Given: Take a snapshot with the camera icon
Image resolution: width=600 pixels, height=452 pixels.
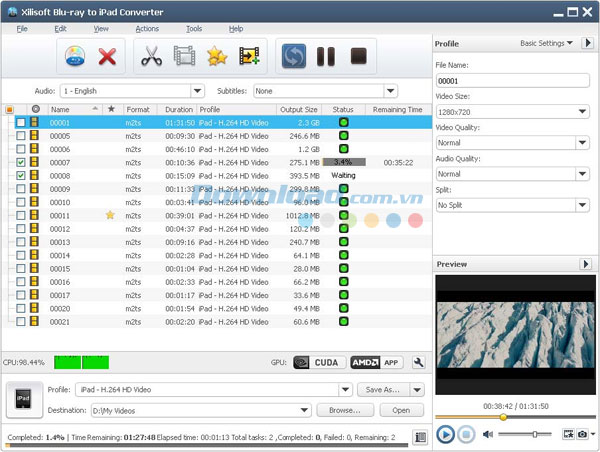Looking at the screenshot, I should pos(581,434).
